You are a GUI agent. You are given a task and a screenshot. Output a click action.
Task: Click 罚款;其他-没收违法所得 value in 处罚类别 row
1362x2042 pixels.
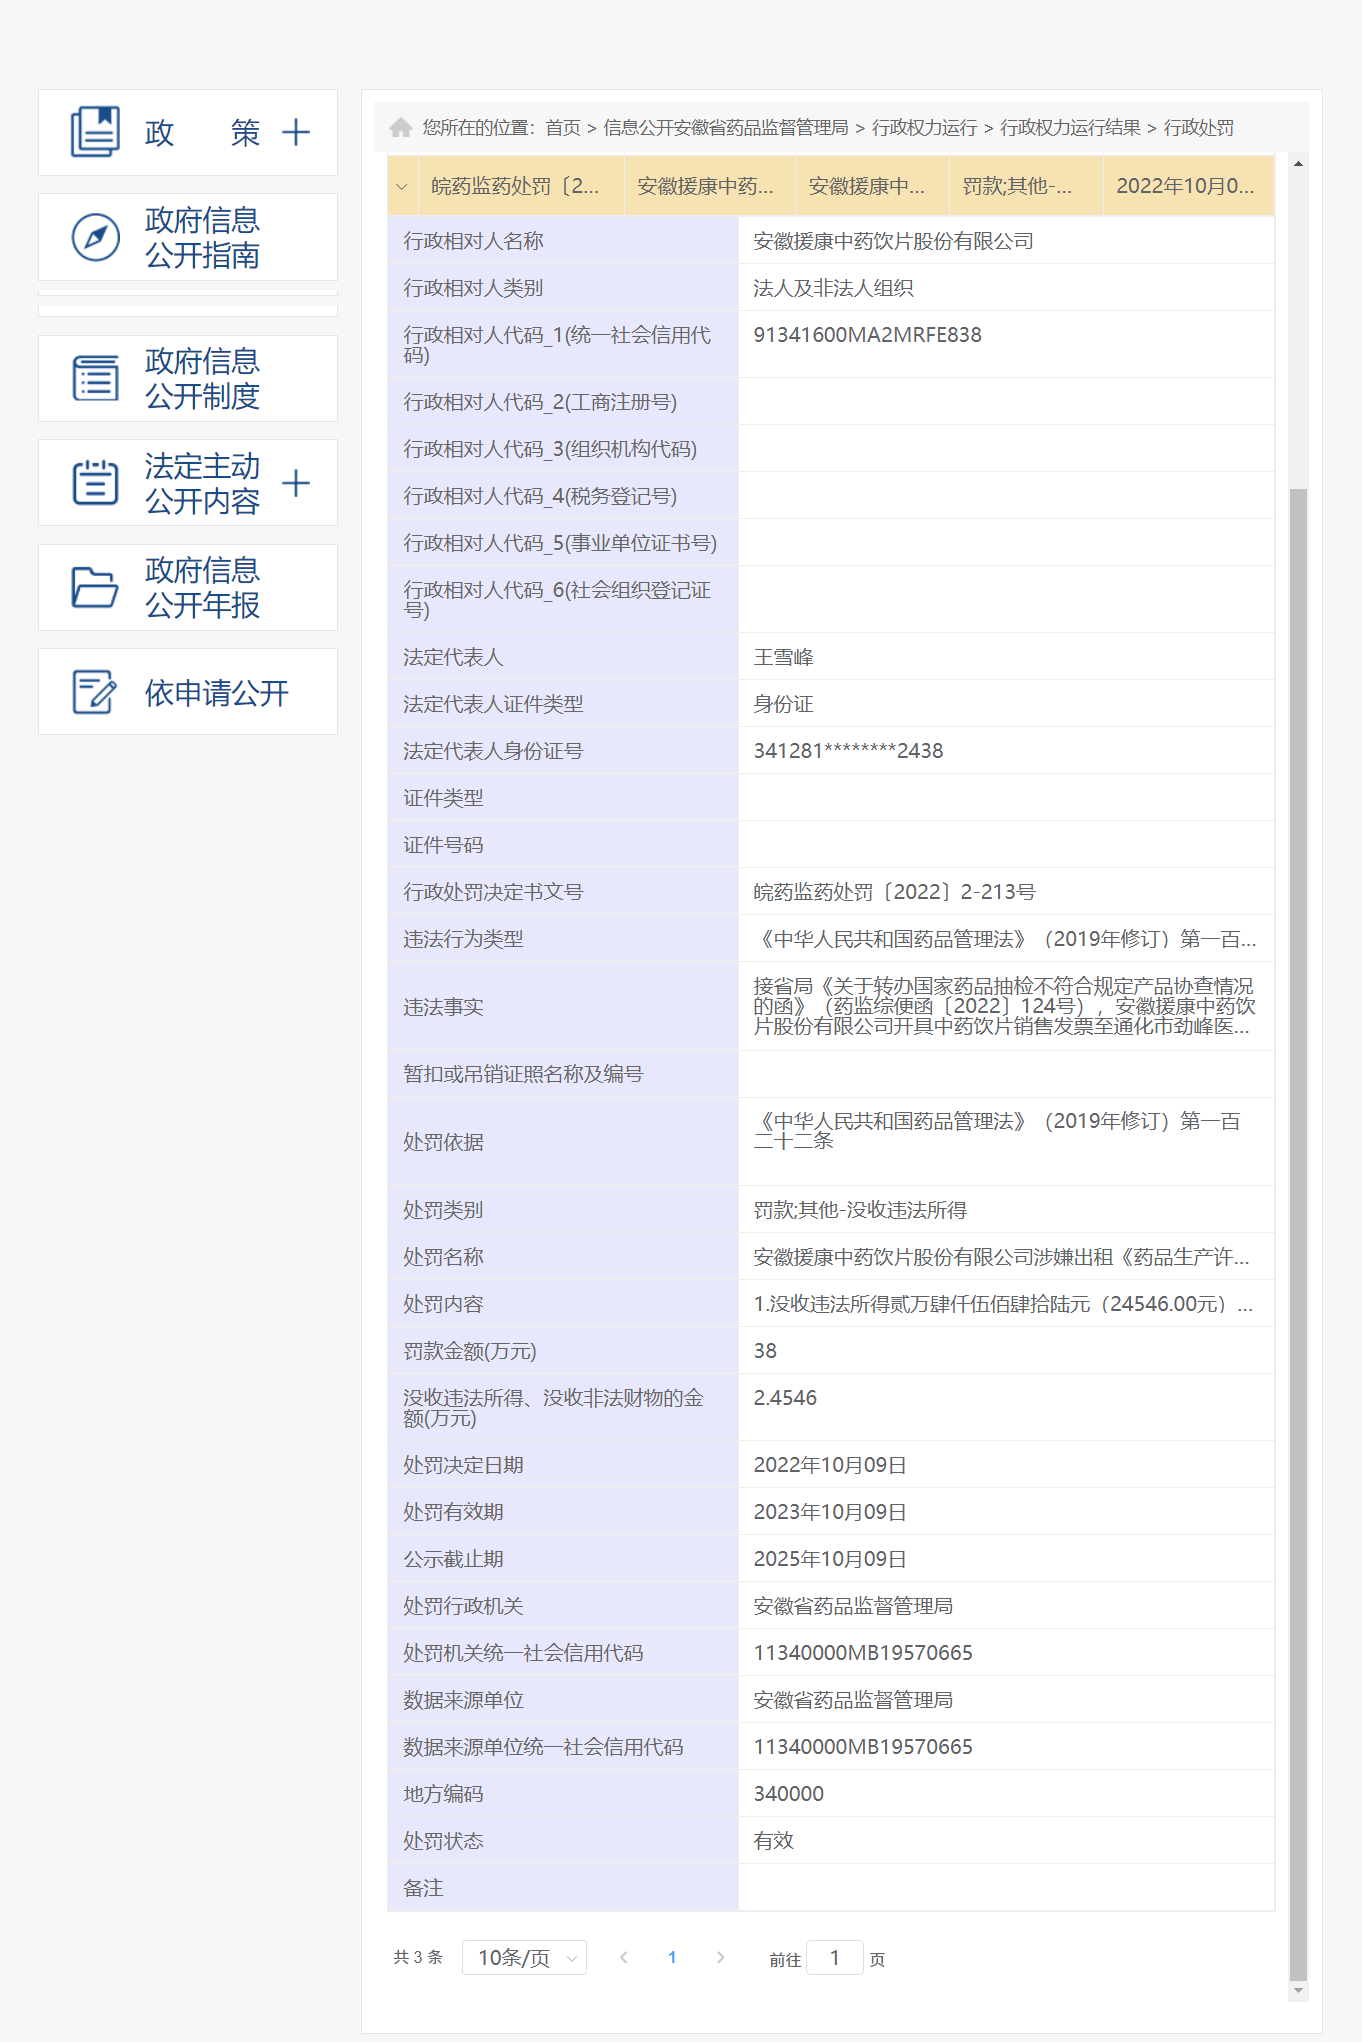[860, 1210]
